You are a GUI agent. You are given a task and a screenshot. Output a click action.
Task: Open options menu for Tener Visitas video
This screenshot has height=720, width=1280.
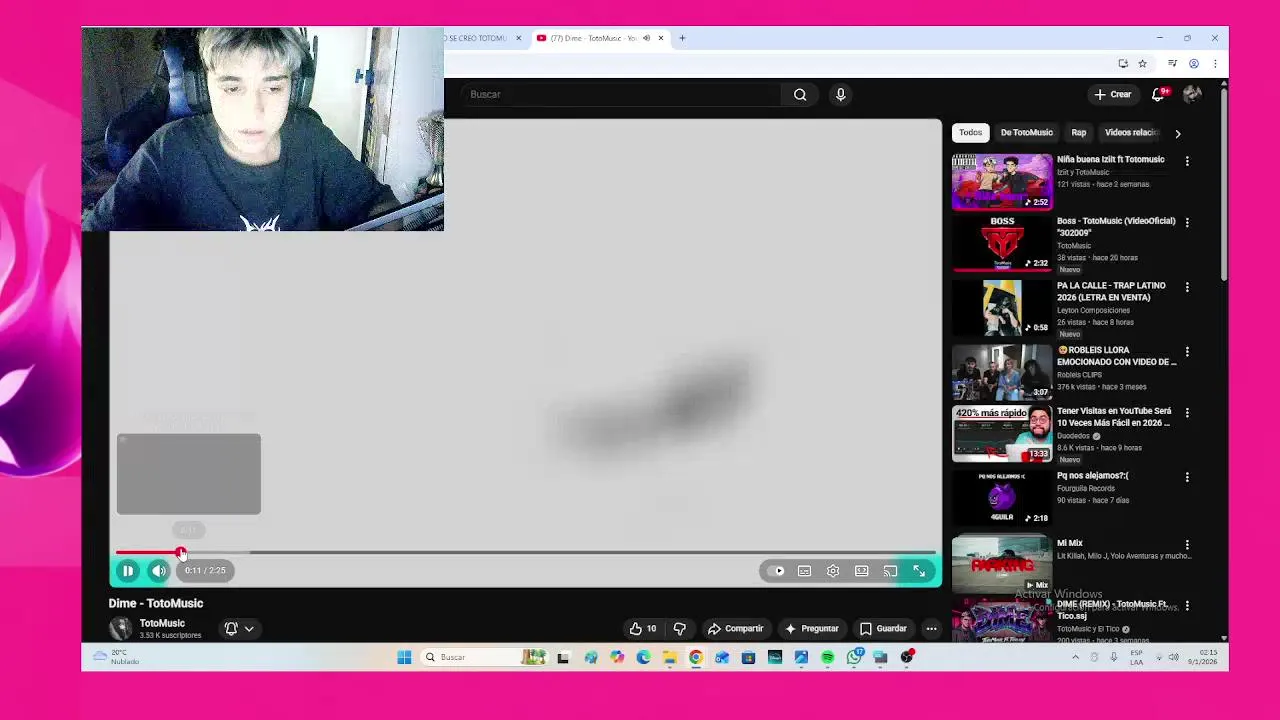pos(1187,413)
